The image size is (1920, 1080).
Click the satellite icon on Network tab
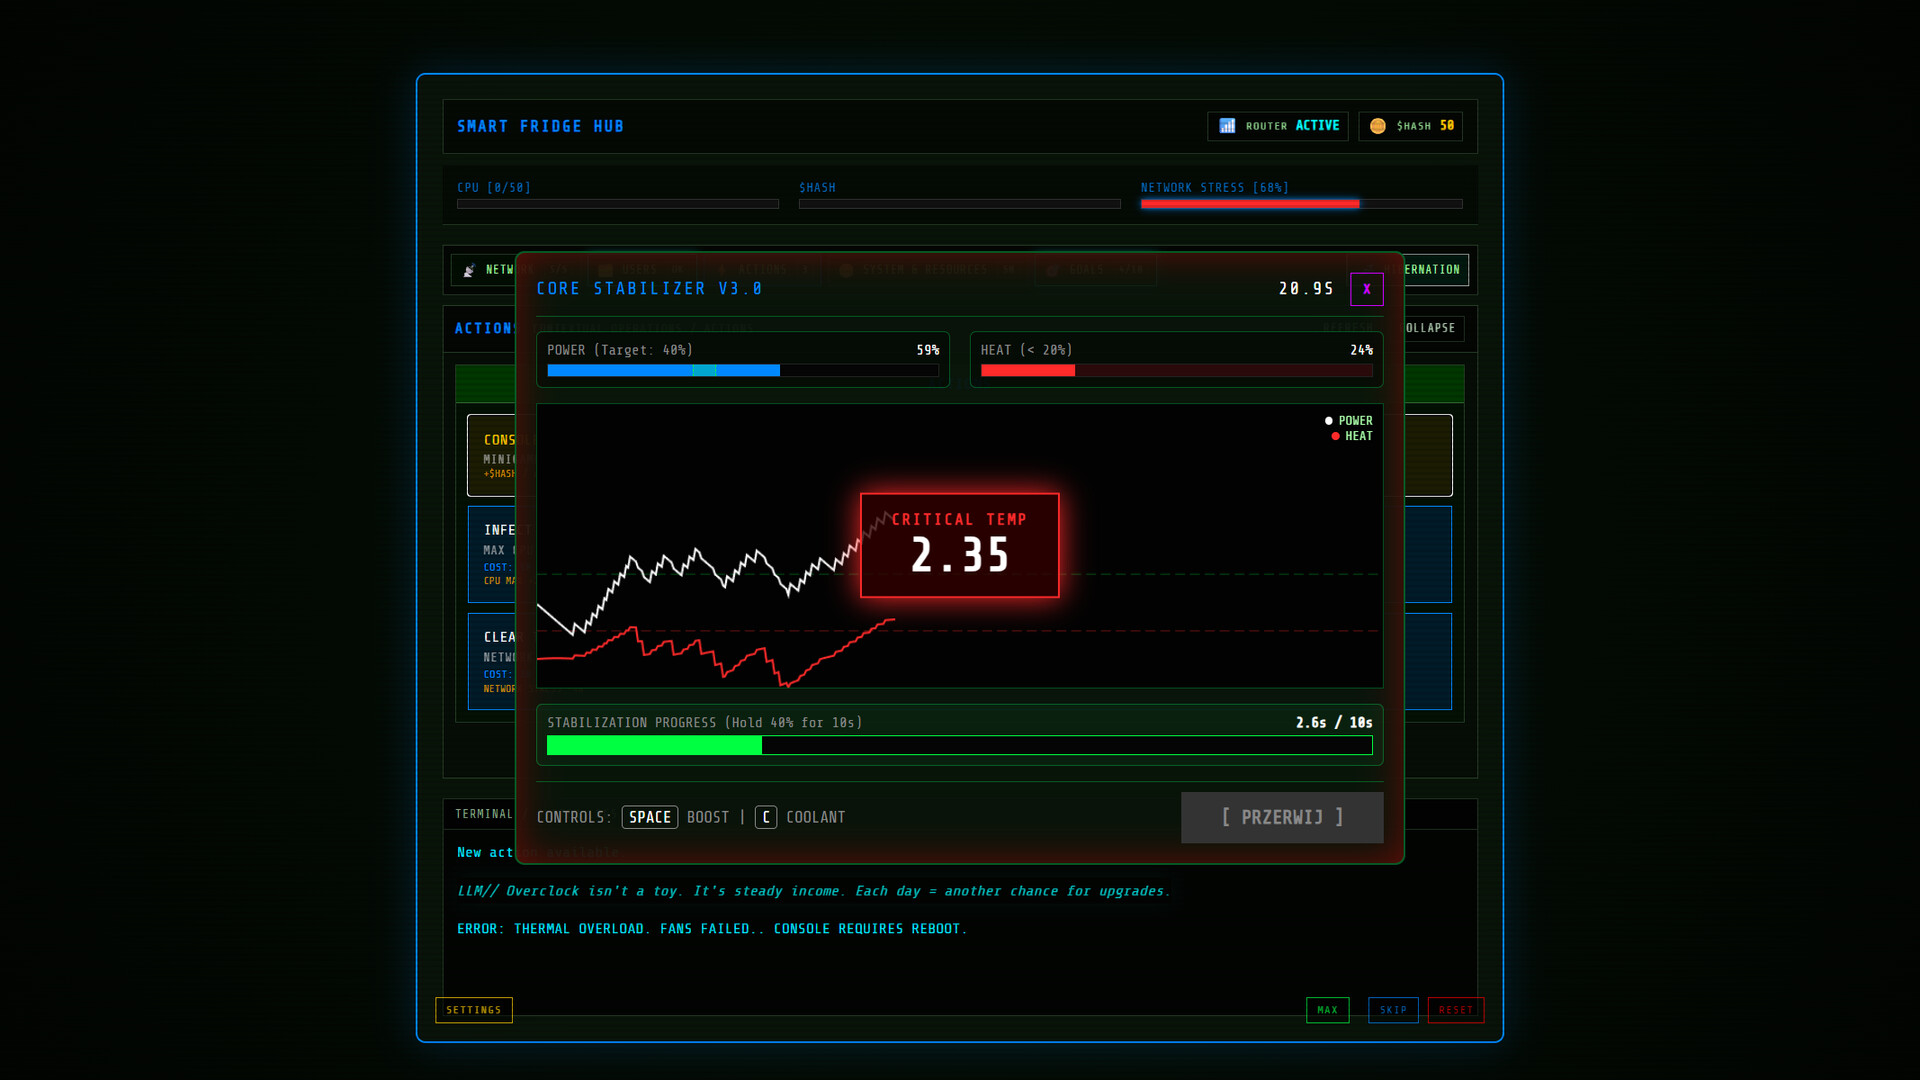pyautogui.click(x=469, y=270)
